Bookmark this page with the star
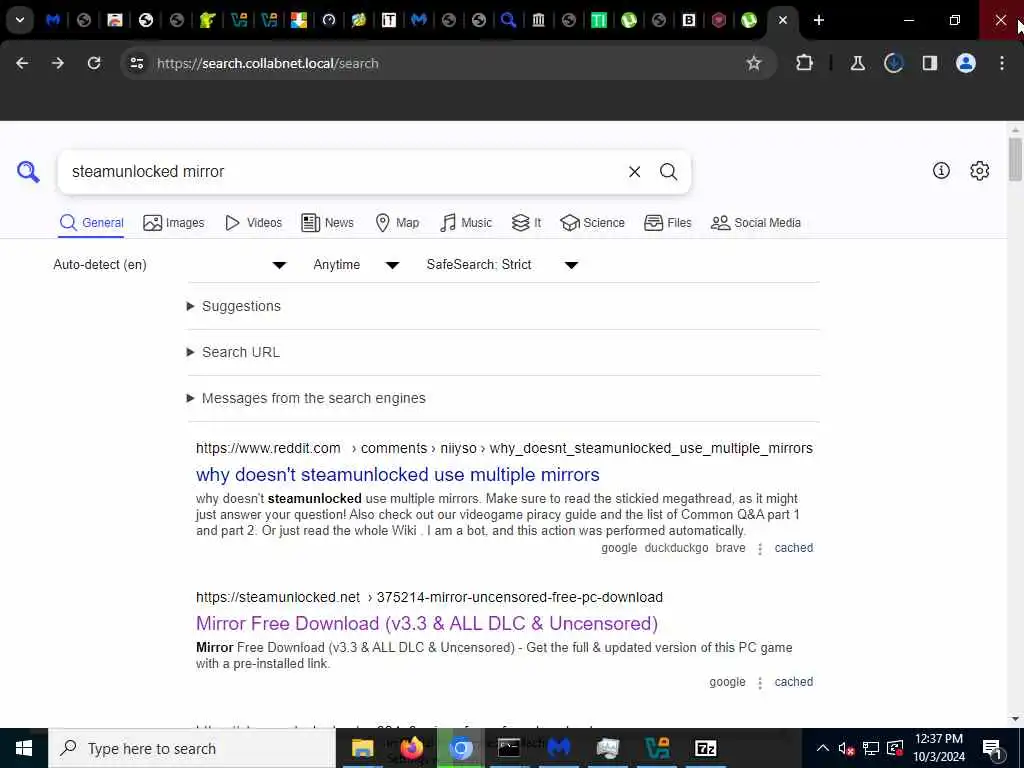Screen dimensions: 1024x768 (754, 63)
